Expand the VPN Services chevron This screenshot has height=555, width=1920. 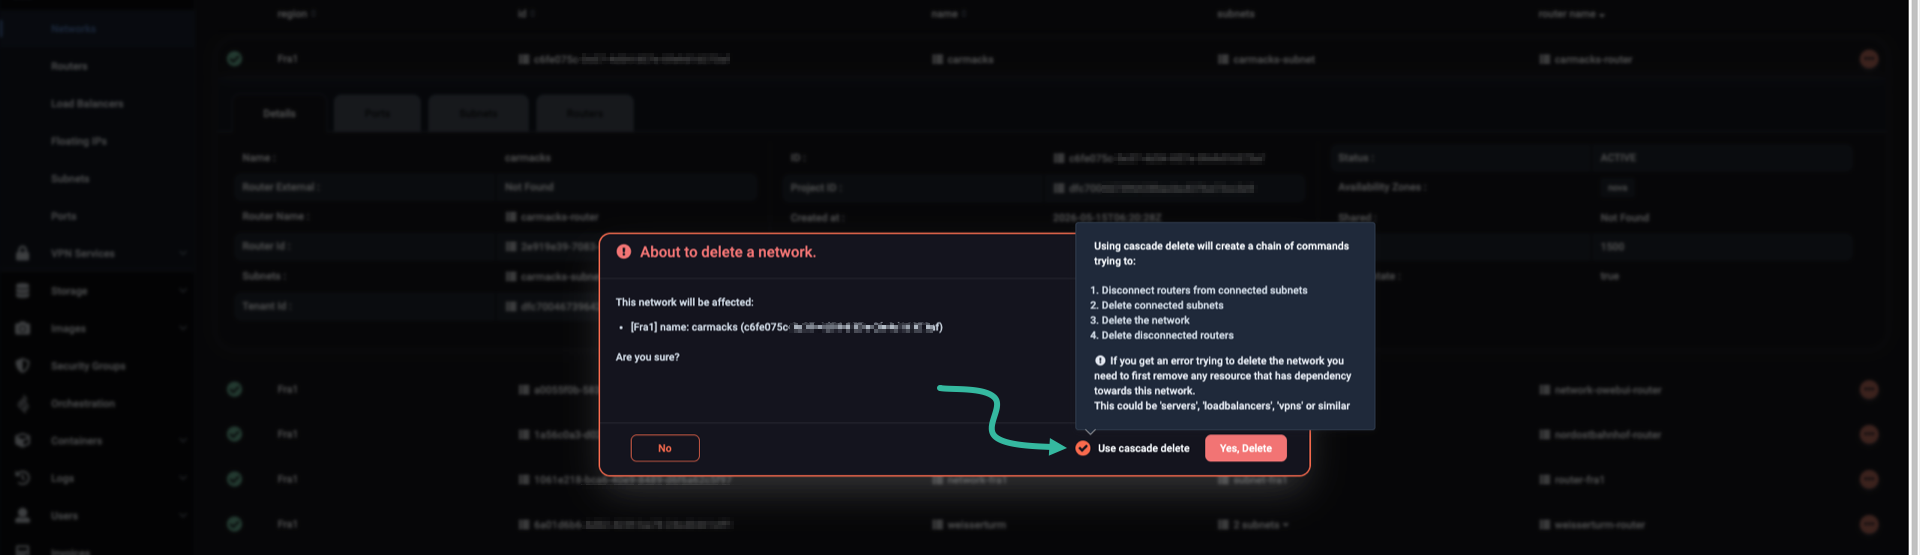pyautogui.click(x=183, y=254)
